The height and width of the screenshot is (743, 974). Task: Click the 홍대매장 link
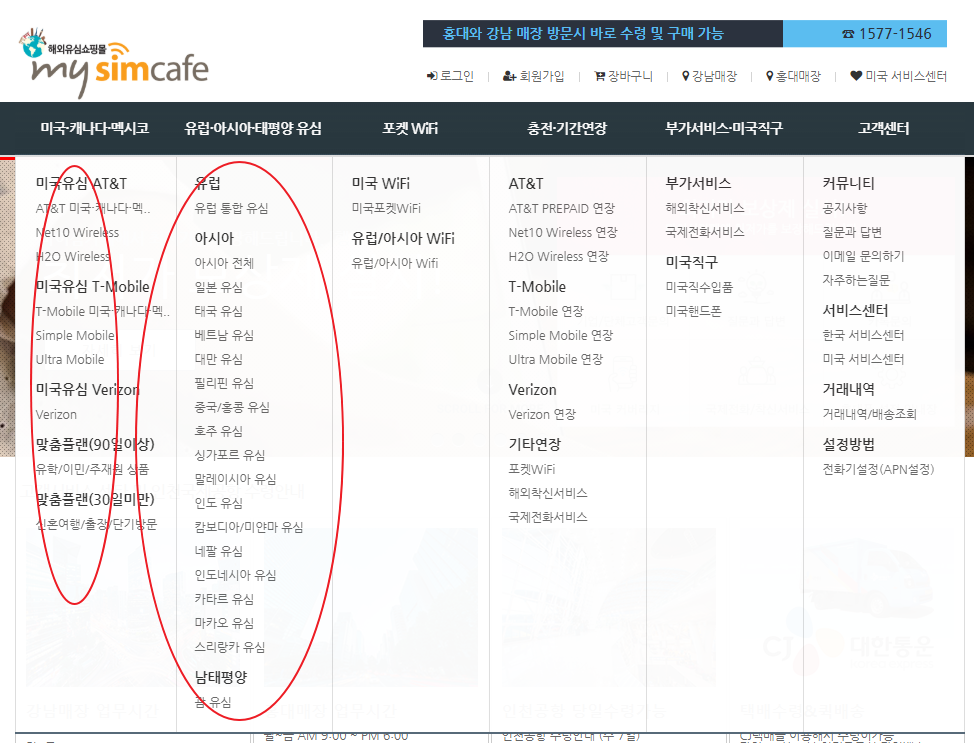798,76
